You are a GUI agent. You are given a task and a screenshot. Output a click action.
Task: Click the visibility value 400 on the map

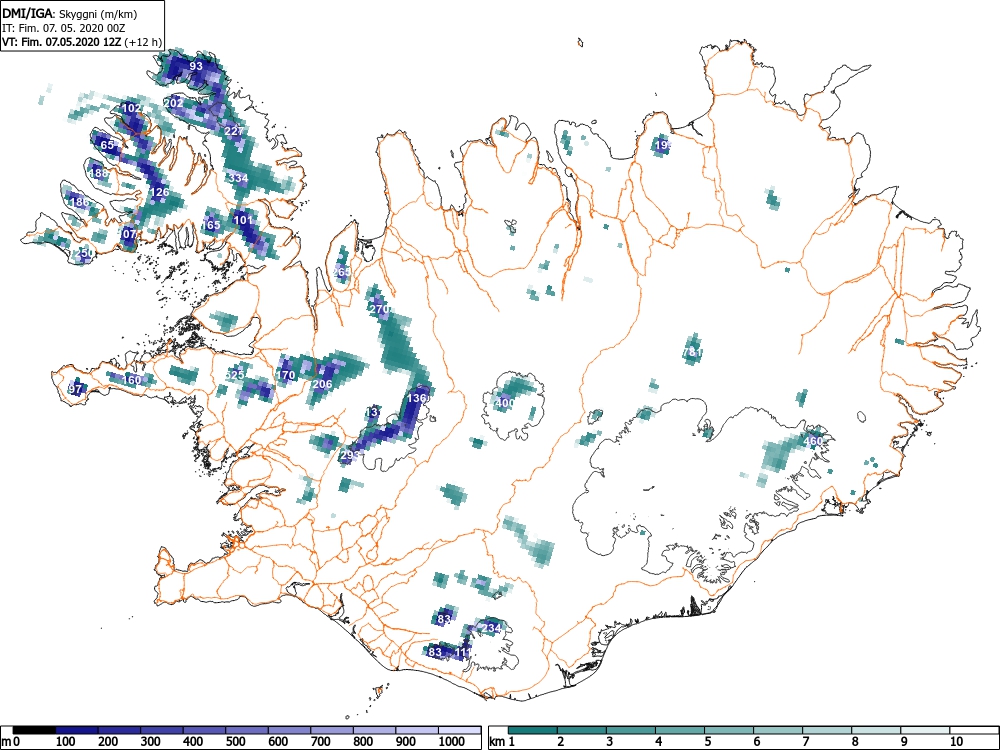504,403
